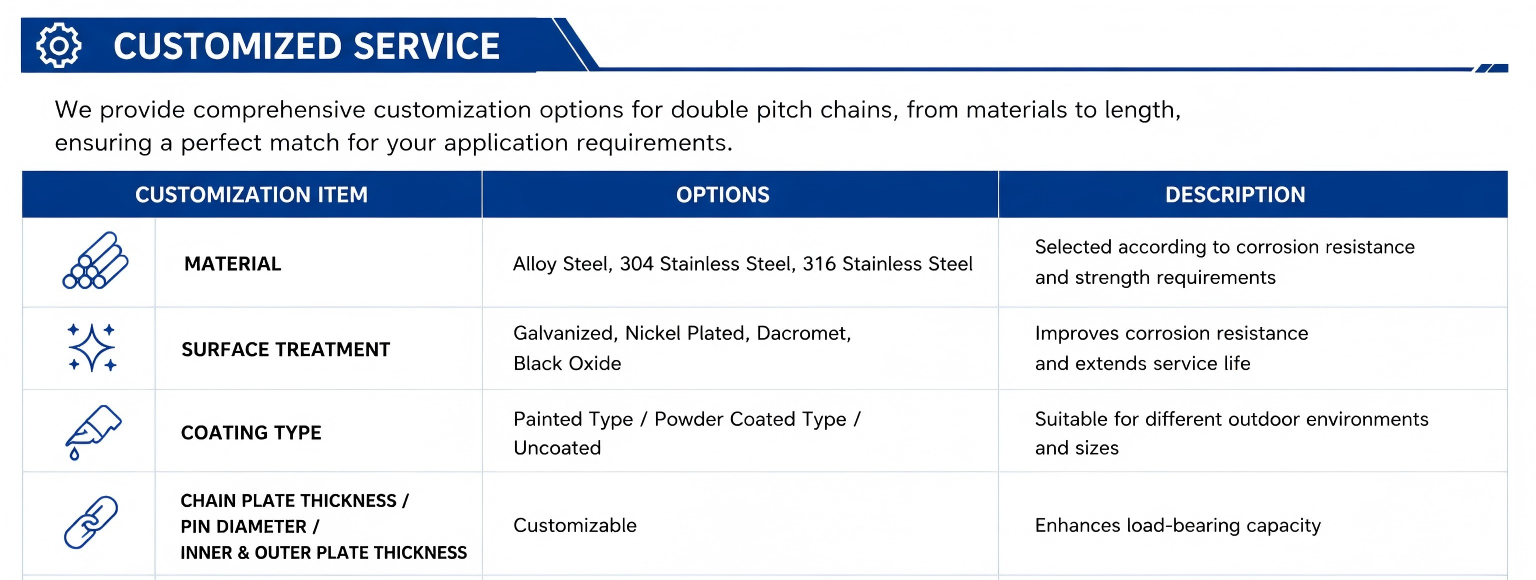This screenshot has width=1536, height=580.
Task: Click the paint tube Coating Type icon
Action: point(92,431)
